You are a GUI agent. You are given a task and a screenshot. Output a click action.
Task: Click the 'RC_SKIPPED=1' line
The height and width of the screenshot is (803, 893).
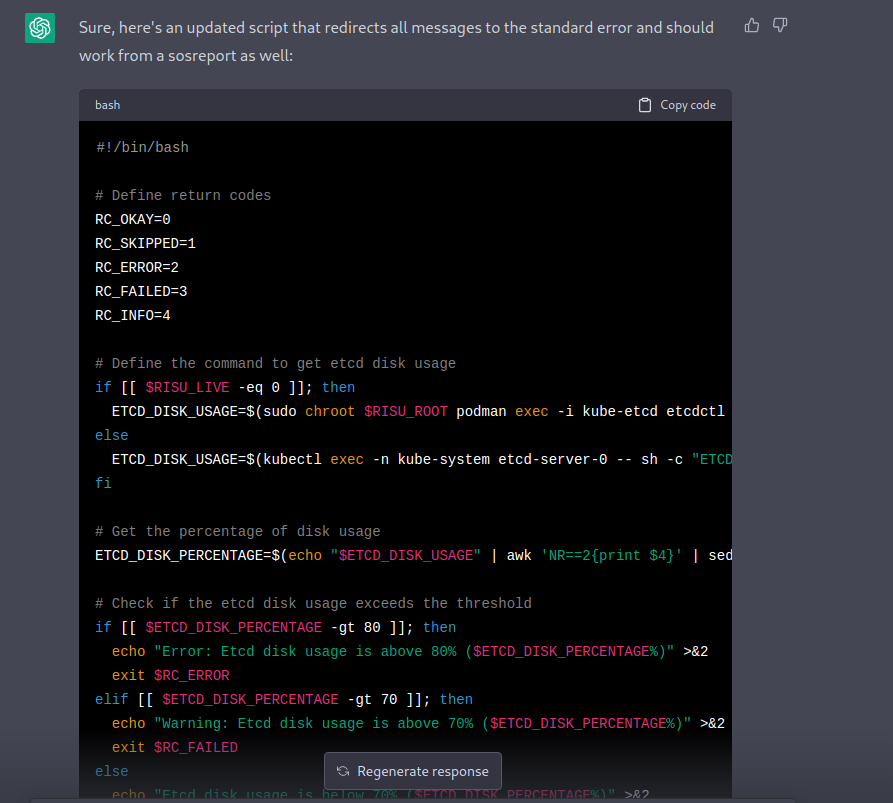145,243
